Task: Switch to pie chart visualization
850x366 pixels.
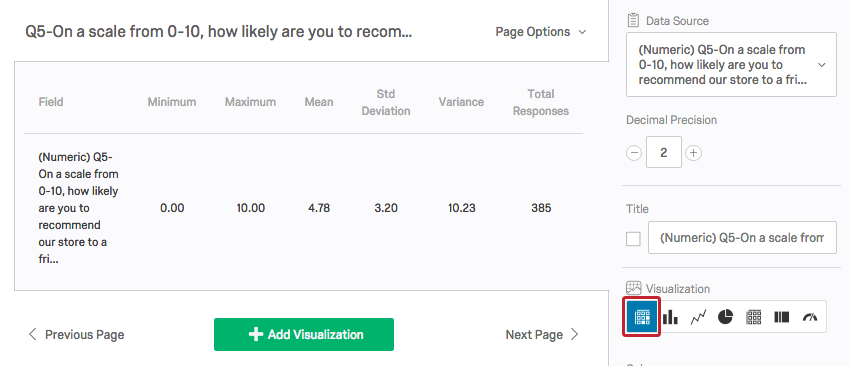Action: [x=726, y=317]
